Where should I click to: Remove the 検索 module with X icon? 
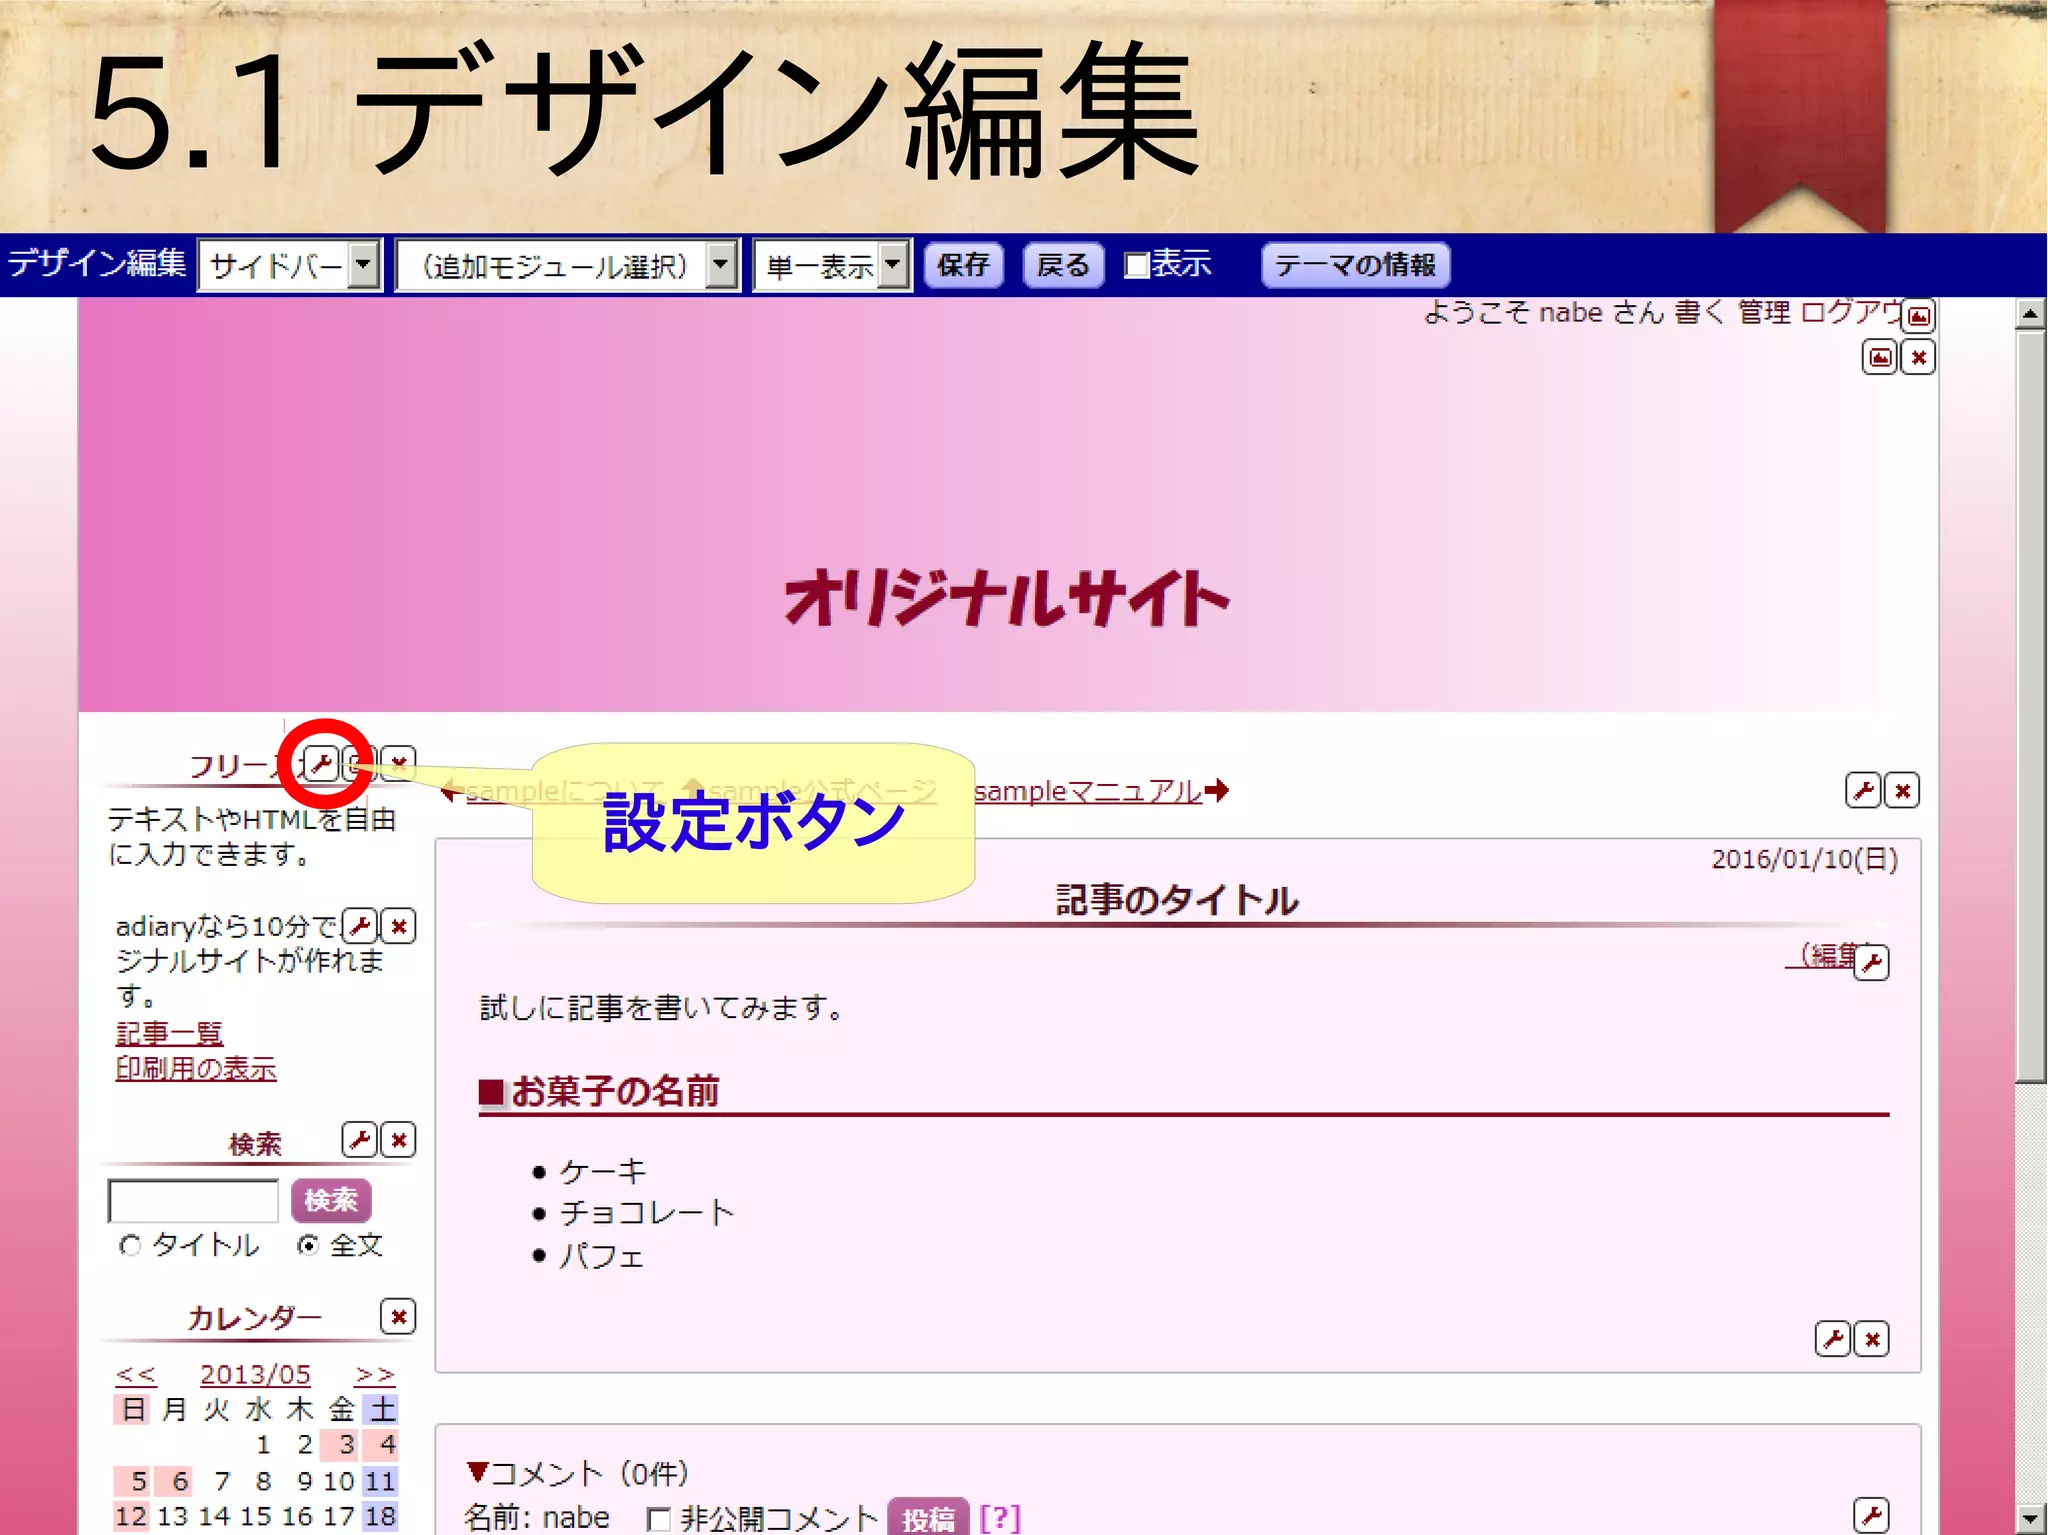coord(399,1139)
